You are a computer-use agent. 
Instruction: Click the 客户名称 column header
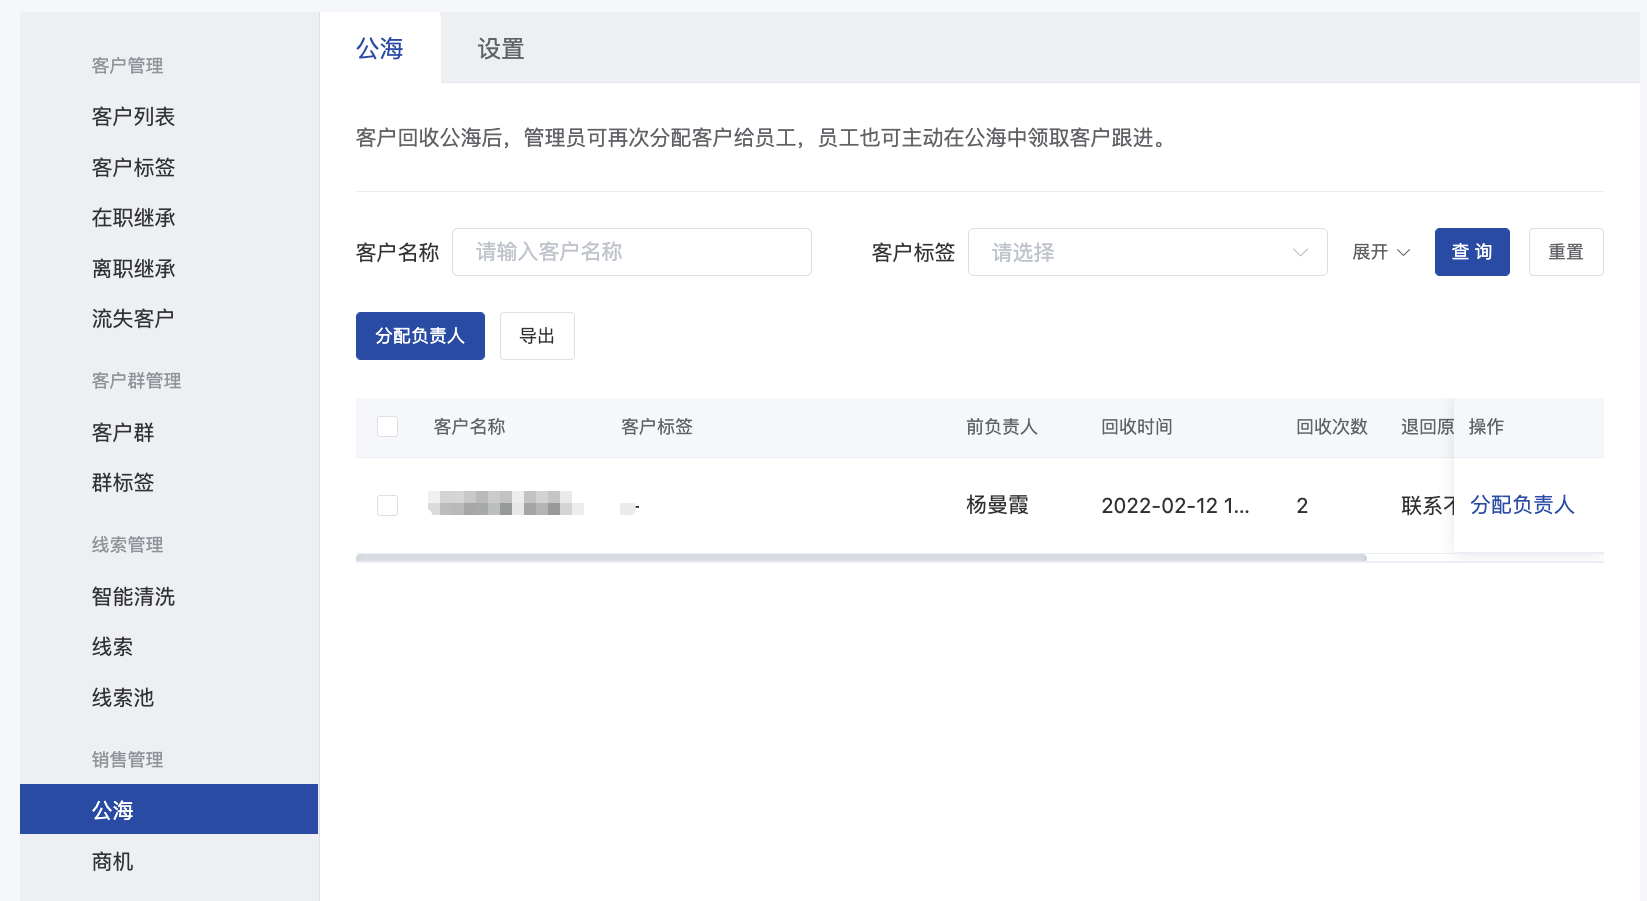point(470,427)
